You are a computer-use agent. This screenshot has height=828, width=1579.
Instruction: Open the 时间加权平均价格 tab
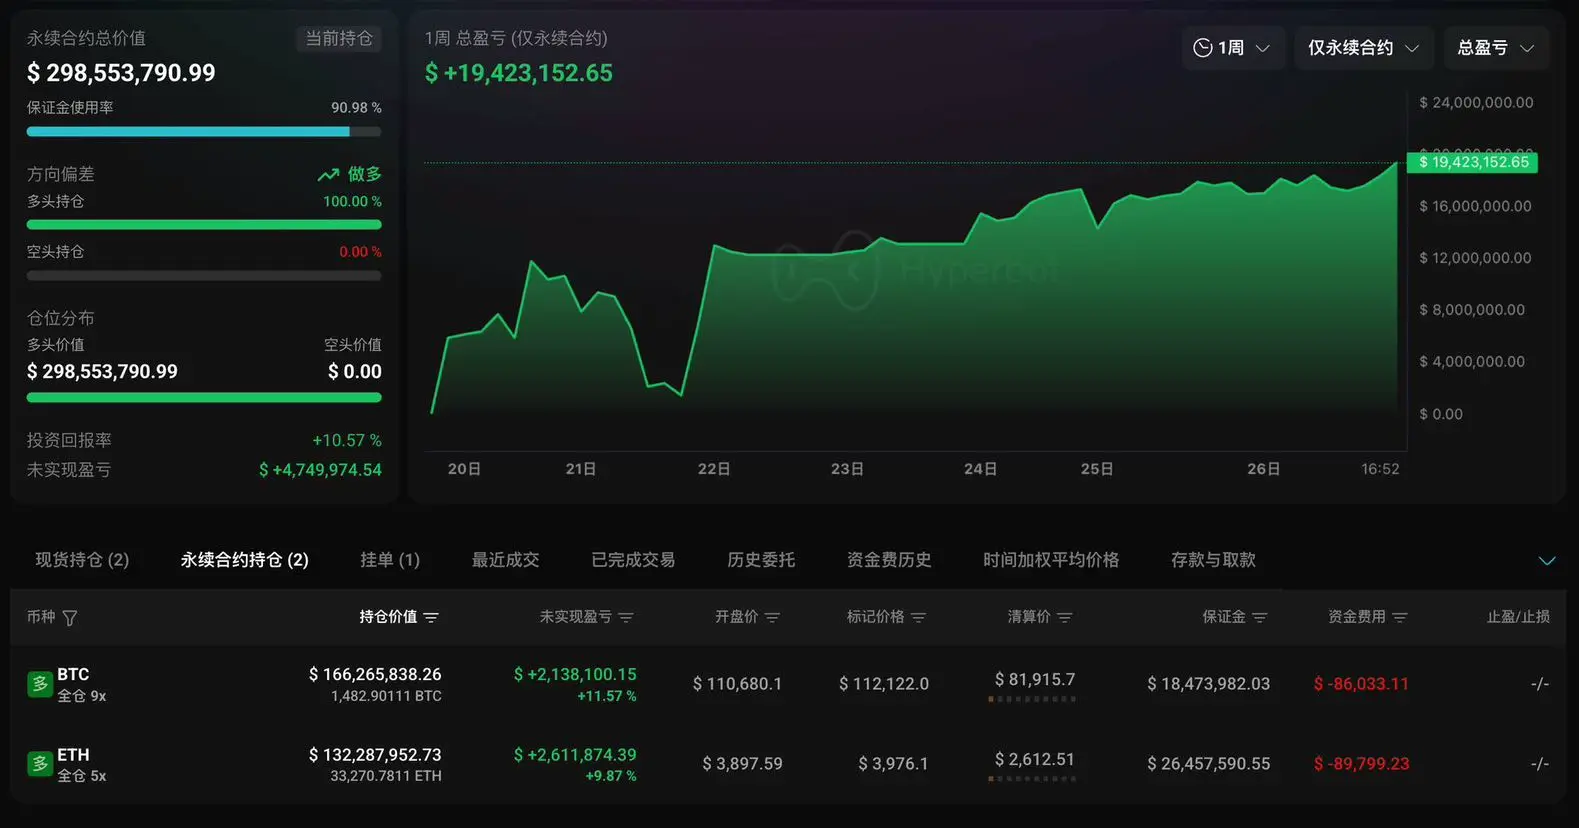click(1051, 560)
